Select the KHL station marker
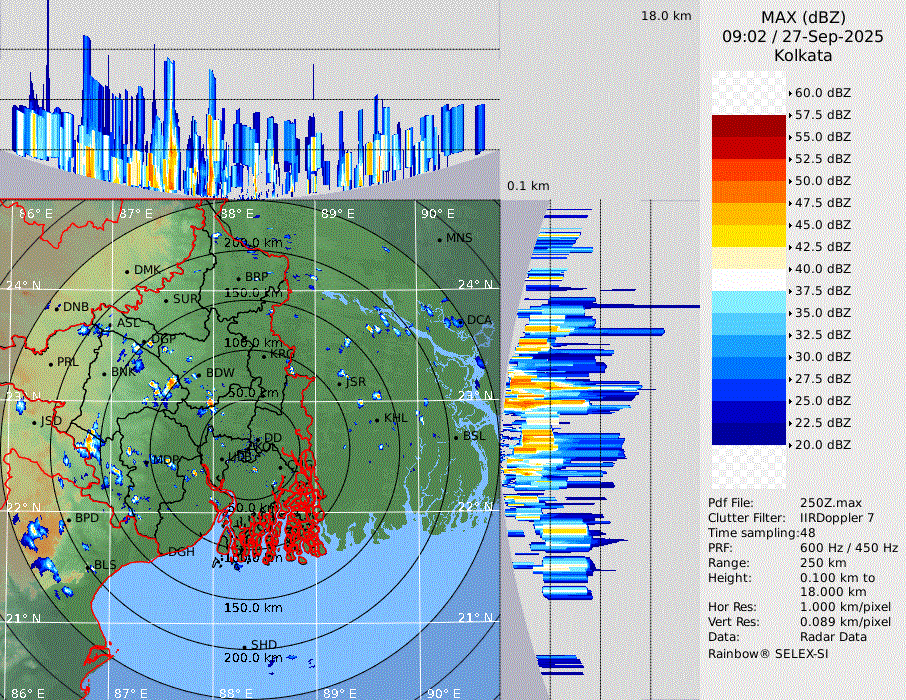This screenshot has width=906, height=700. pyautogui.click(x=378, y=418)
